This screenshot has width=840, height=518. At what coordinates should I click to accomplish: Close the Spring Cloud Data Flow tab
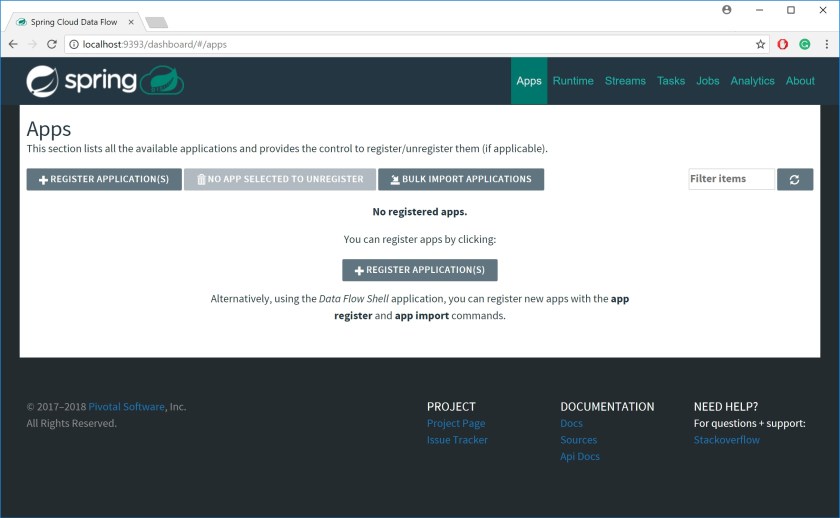coord(131,22)
